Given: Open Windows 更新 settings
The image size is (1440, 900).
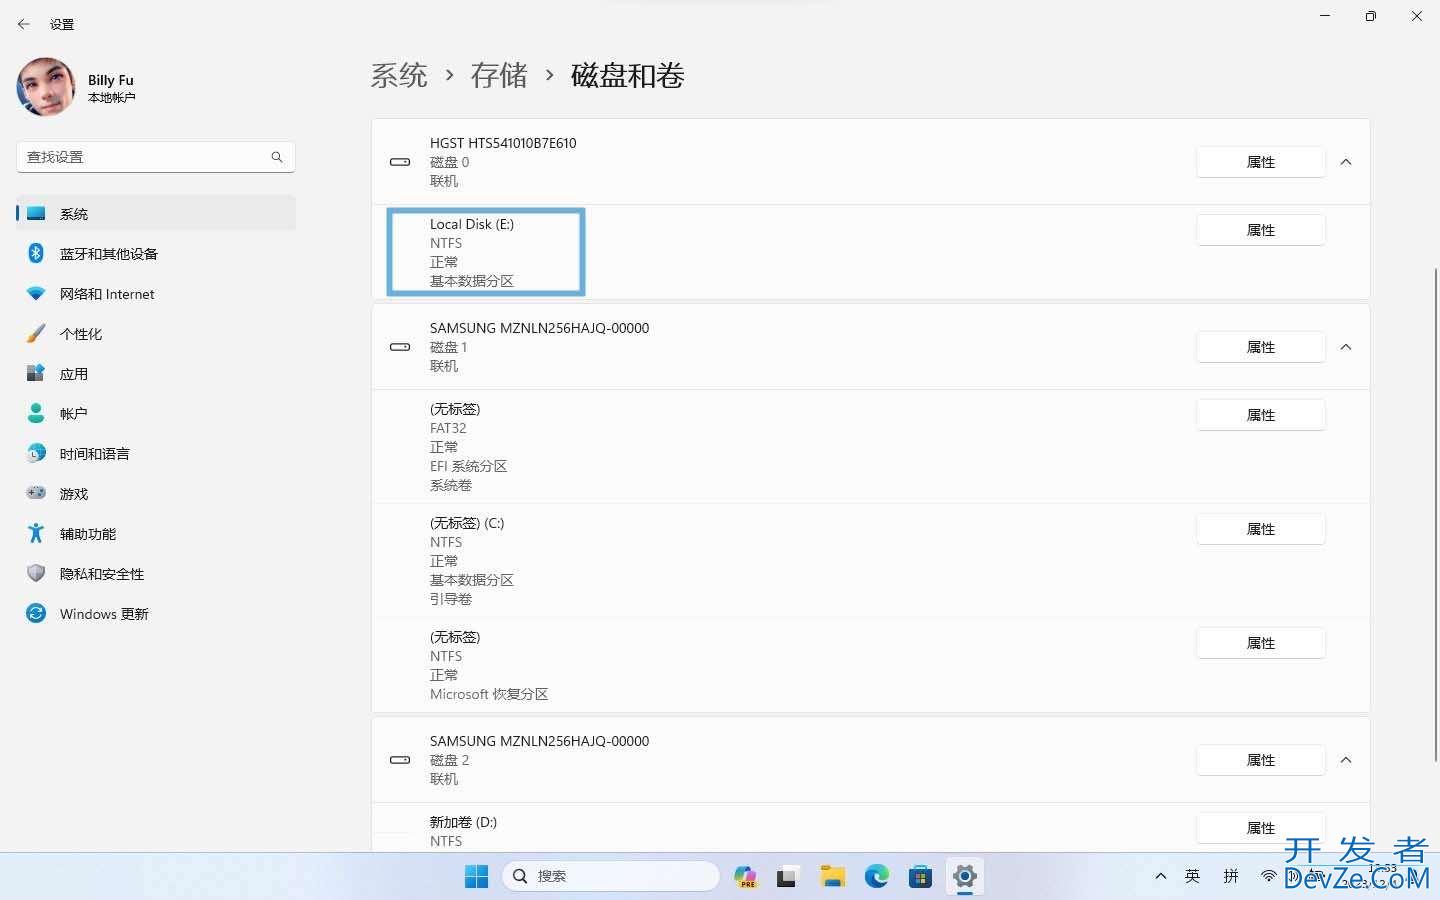Looking at the screenshot, I should [156, 613].
